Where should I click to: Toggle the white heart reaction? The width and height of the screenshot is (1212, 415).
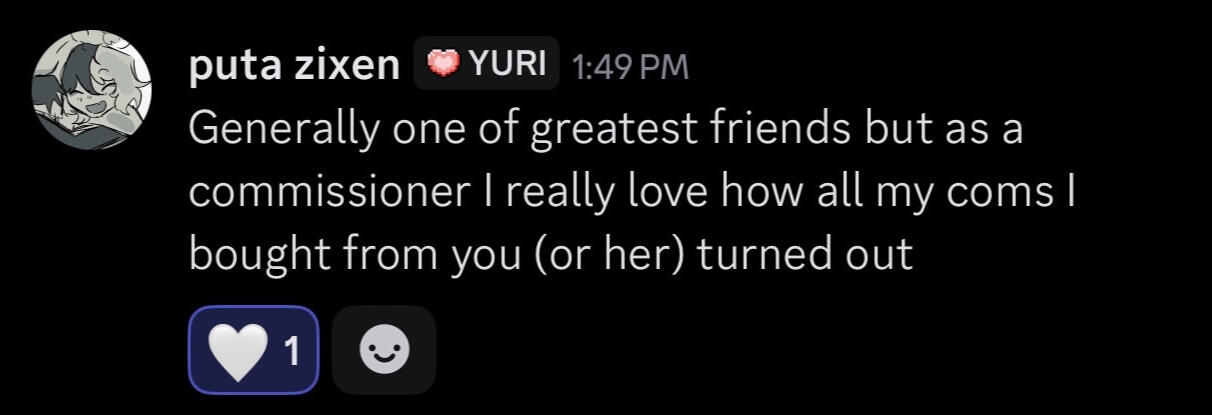pos(253,350)
